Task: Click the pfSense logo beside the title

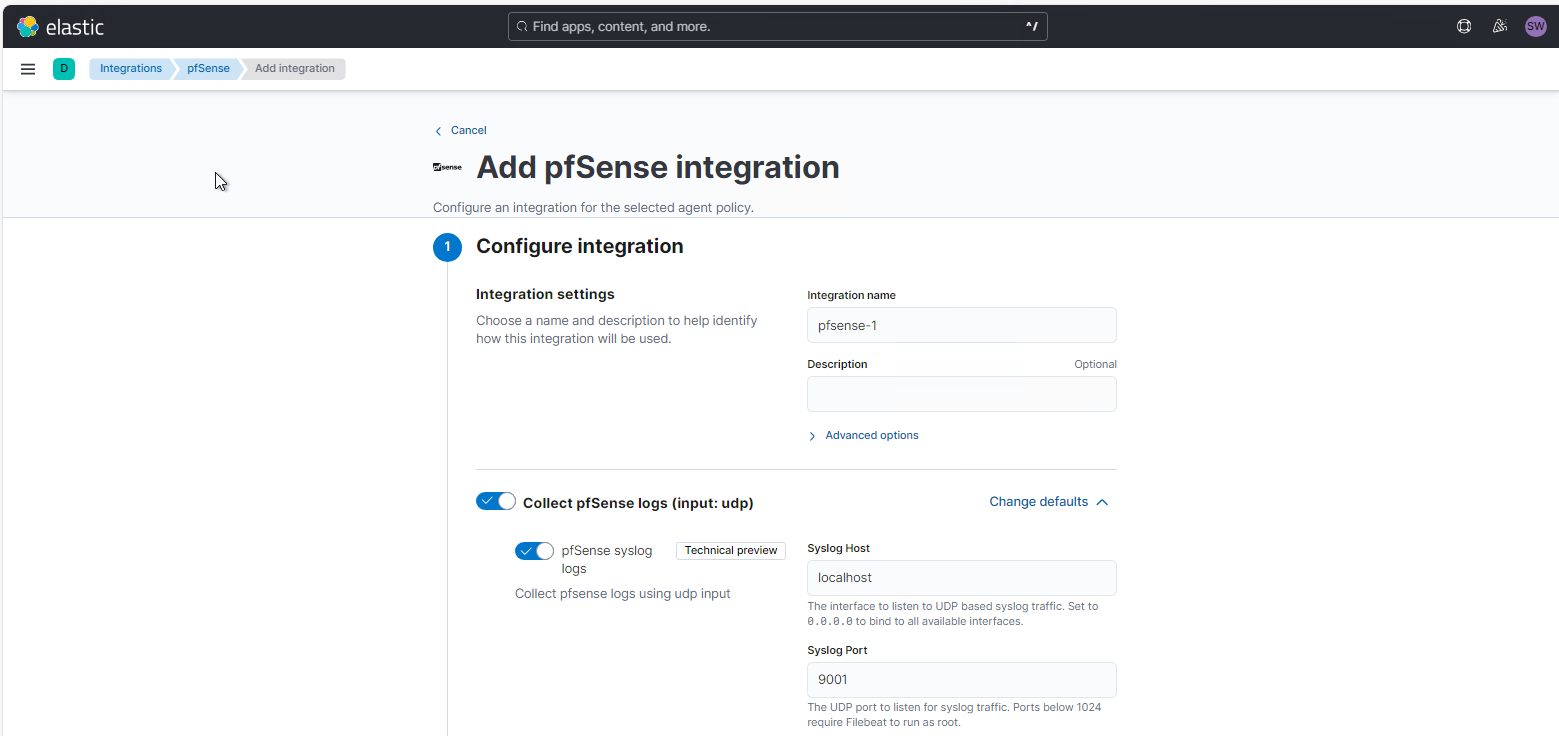Action: click(x=447, y=168)
